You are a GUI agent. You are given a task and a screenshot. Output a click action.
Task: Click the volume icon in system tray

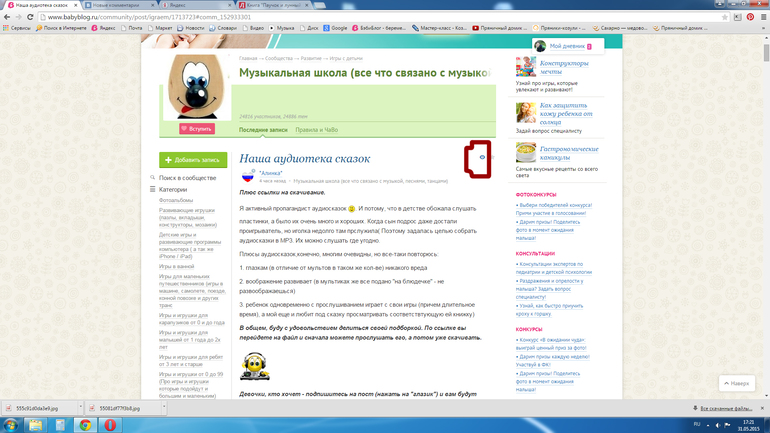(x=717, y=425)
